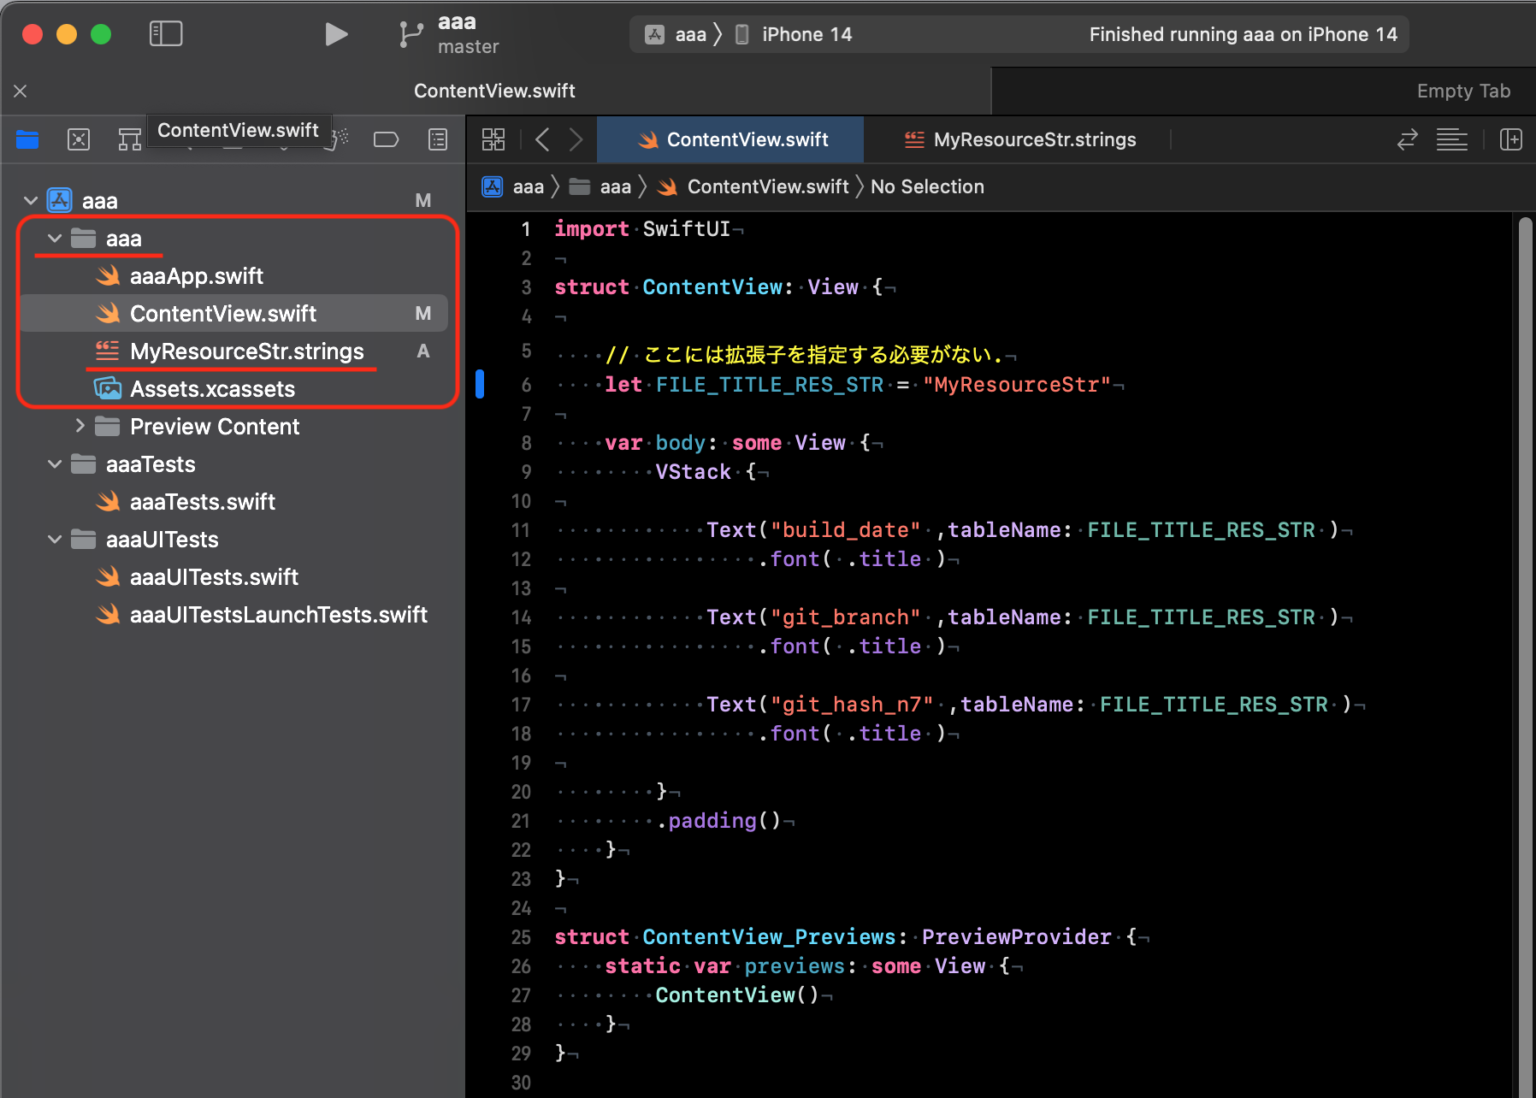1536x1098 pixels.
Task: Open the Adjust Editor Options menu
Action: click(1451, 140)
